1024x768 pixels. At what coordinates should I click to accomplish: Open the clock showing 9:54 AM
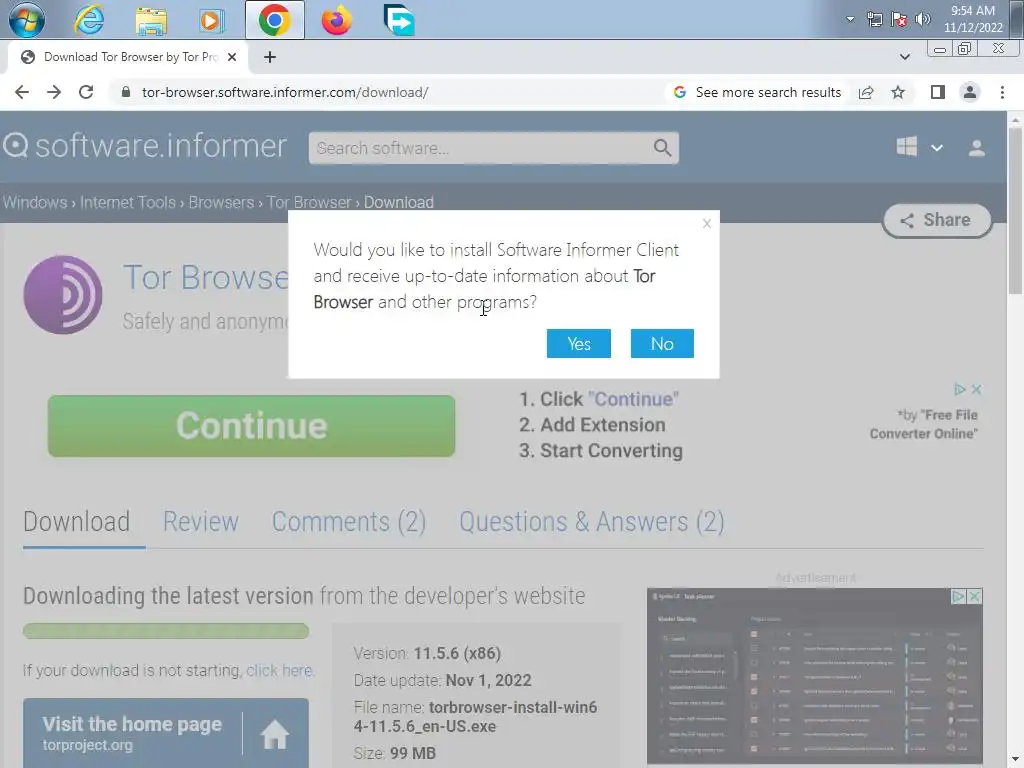click(972, 19)
